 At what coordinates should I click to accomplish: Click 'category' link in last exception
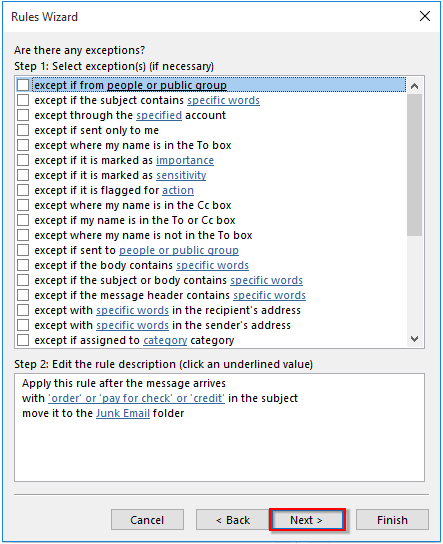[x=165, y=340]
